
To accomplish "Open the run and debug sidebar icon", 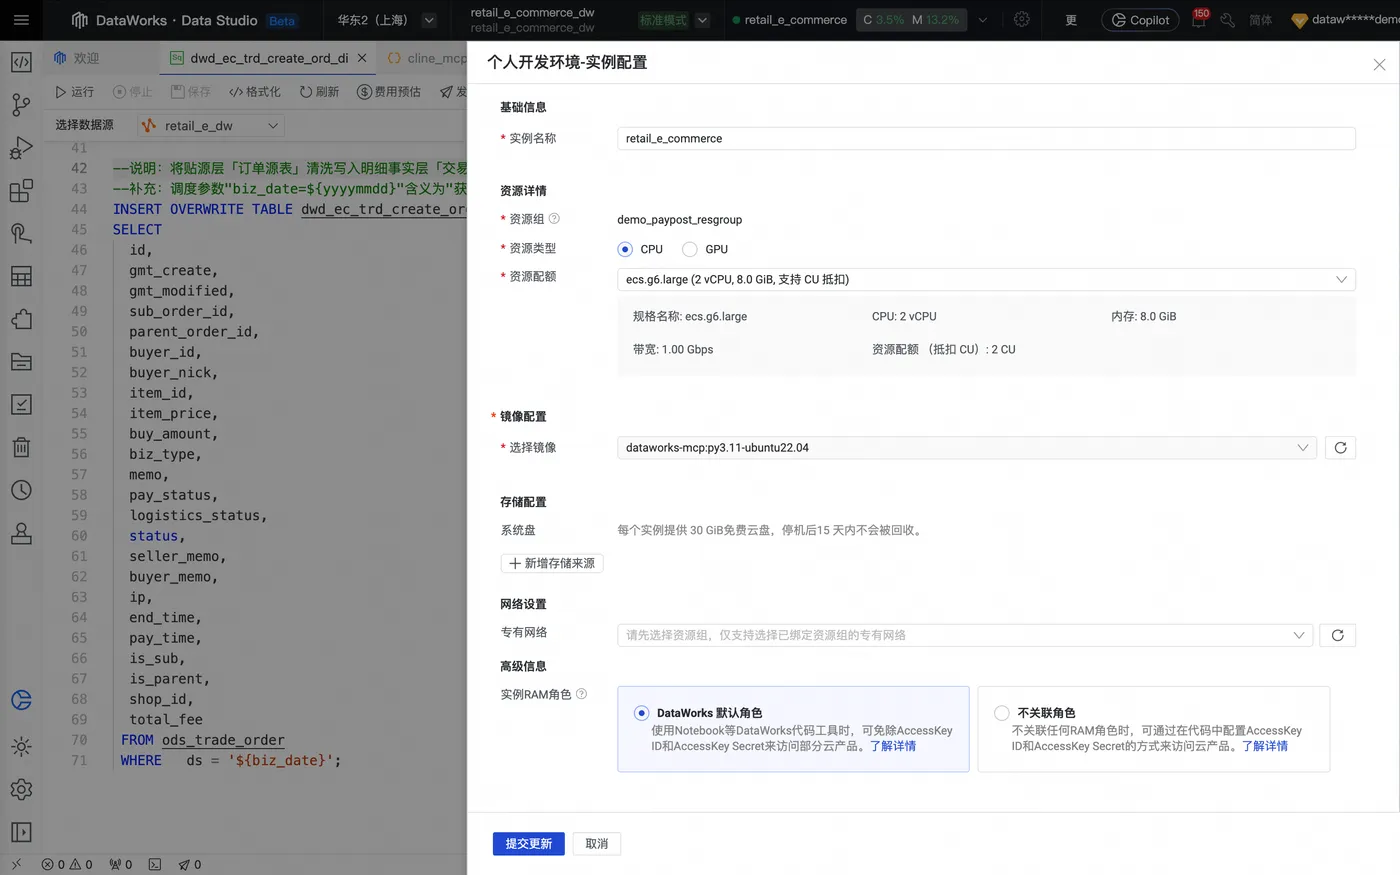I will 21,148.
